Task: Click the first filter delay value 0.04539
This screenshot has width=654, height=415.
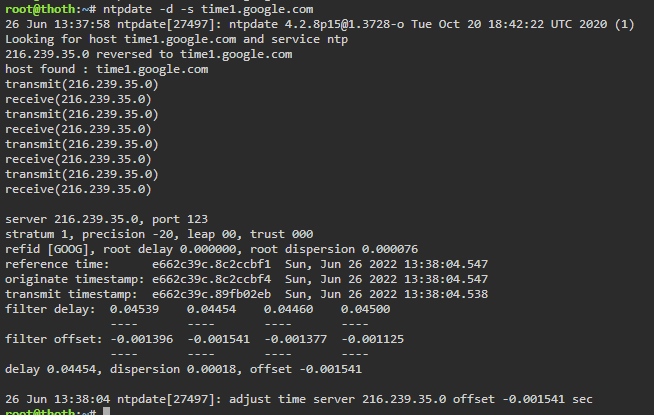Action: pyautogui.click(x=134, y=309)
